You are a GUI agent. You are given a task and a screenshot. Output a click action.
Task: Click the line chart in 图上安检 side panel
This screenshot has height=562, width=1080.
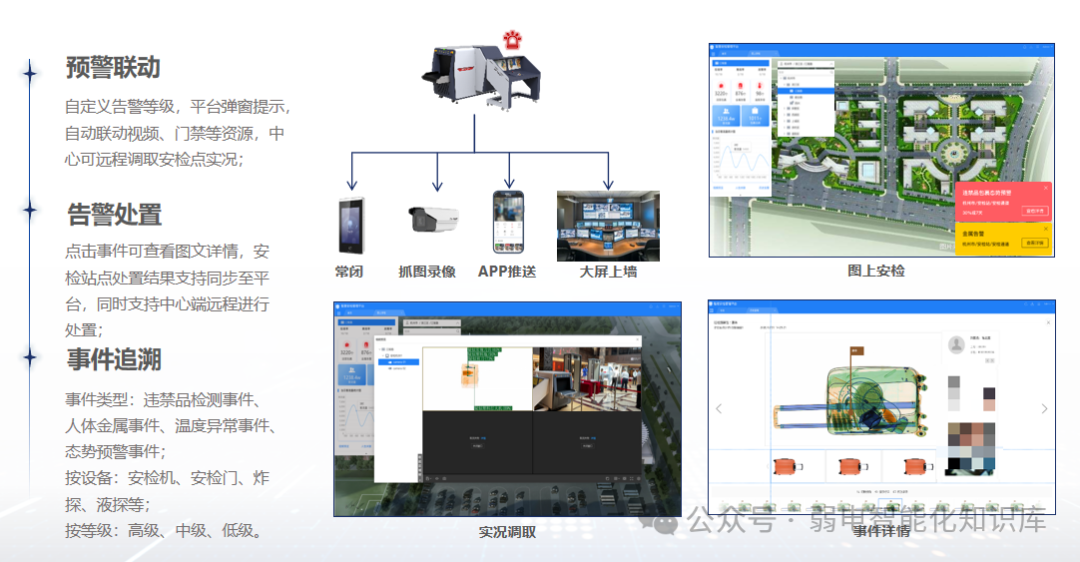tap(741, 160)
